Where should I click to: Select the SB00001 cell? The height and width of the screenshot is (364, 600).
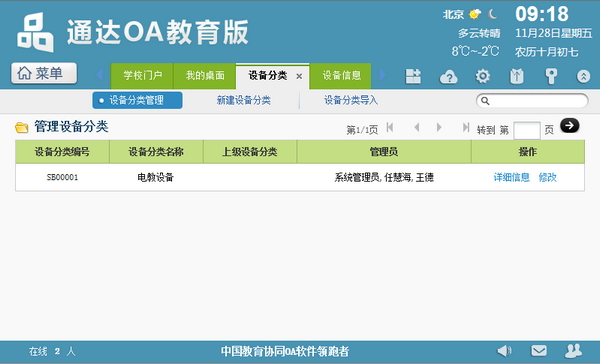tap(62, 177)
